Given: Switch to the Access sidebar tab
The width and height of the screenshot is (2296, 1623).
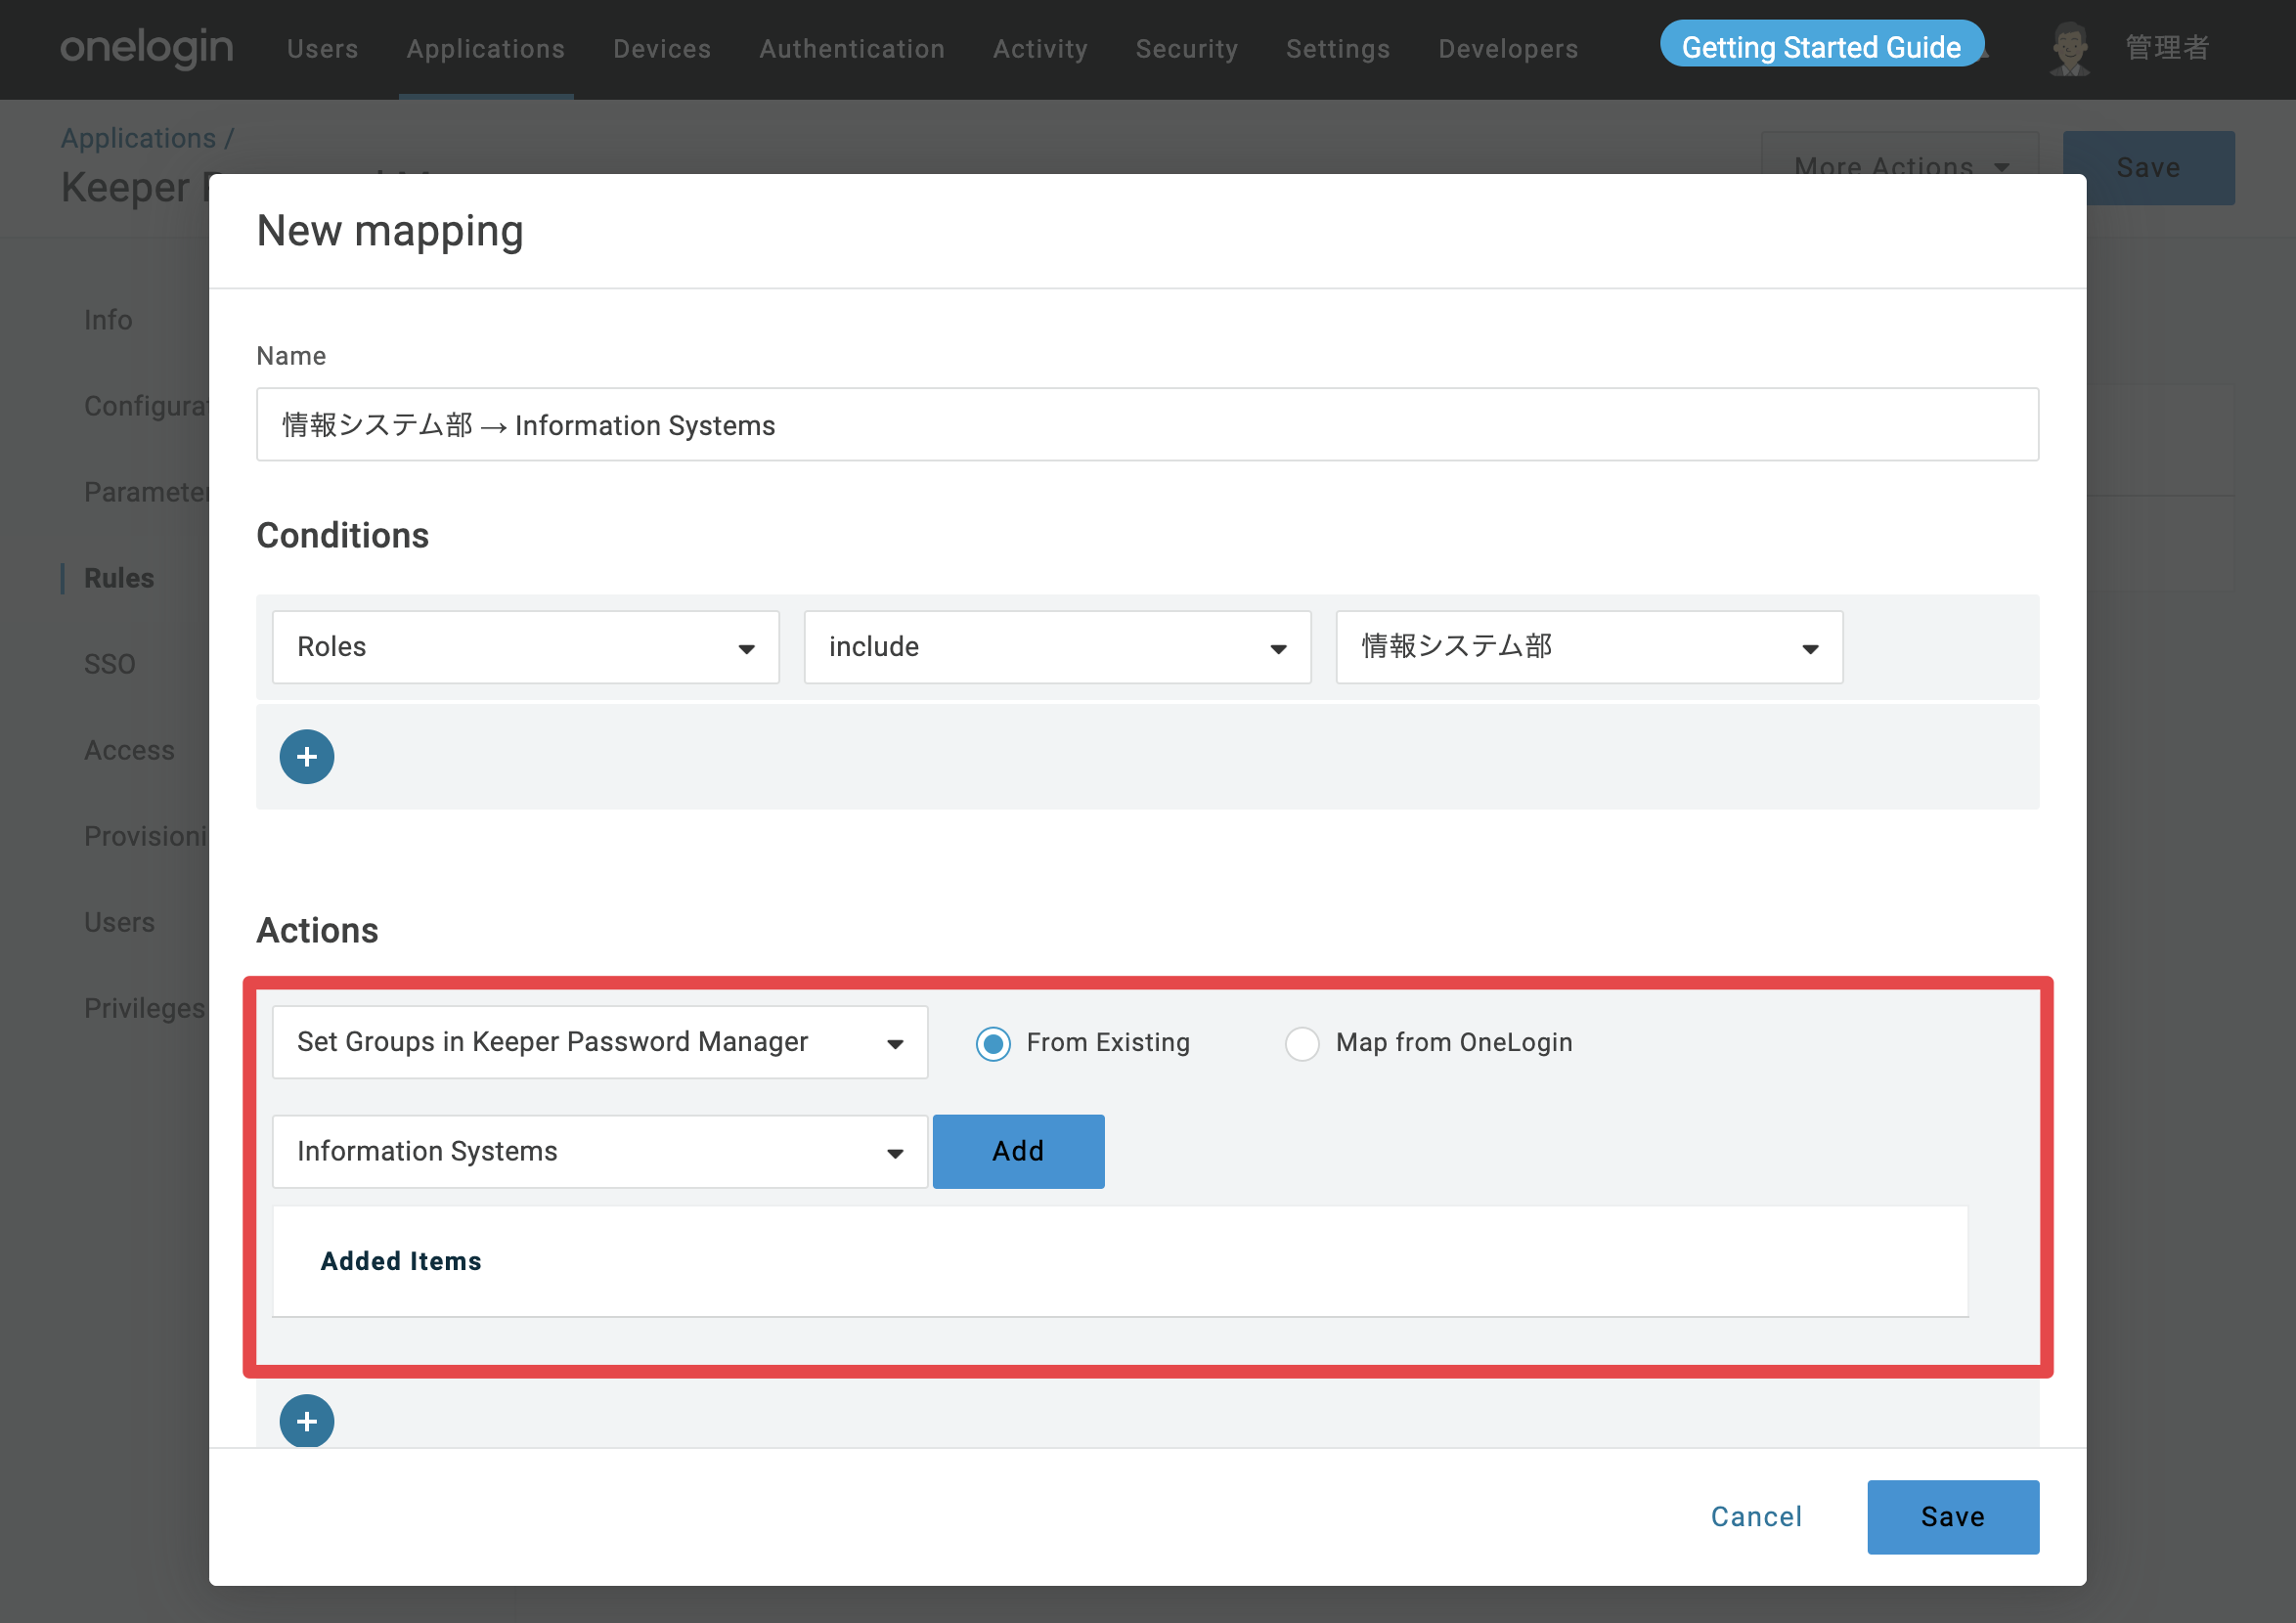Looking at the screenshot, I should tap(129, 750).
